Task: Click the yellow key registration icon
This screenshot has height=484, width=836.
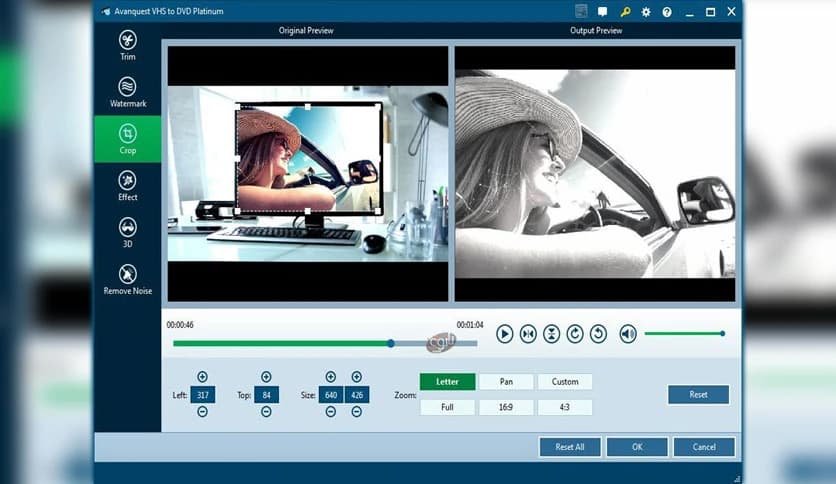Action: 625,12
